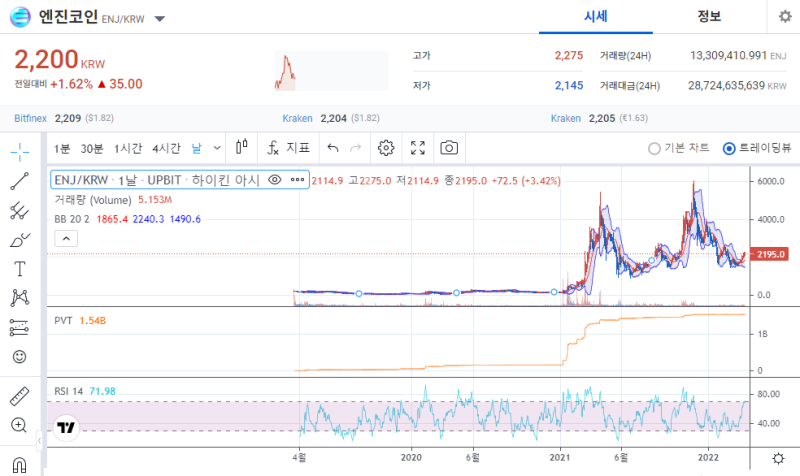Open chart axis settings gear at bottom right

click(778, 458)
